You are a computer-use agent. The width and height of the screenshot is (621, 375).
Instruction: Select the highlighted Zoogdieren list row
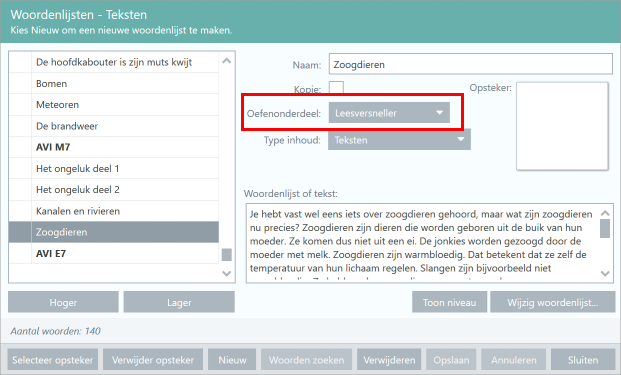[x=114, y=232]
